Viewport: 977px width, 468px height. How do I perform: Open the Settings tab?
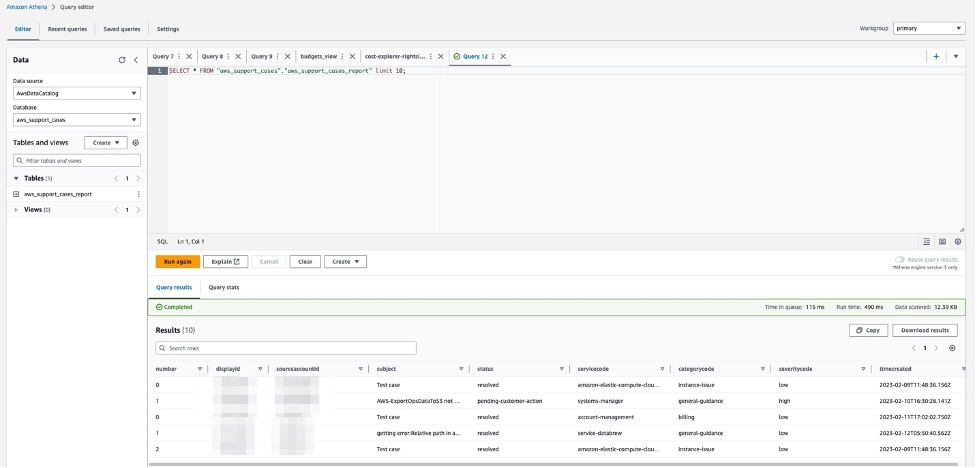point(168,29)
